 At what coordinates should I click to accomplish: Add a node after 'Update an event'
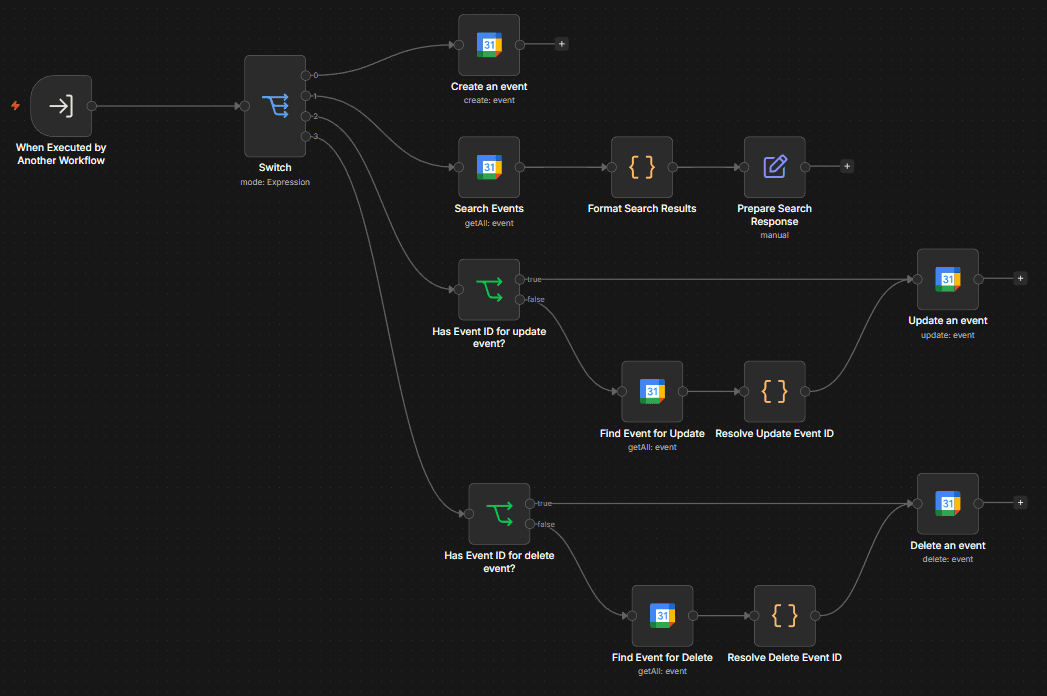click(1020, 279)
